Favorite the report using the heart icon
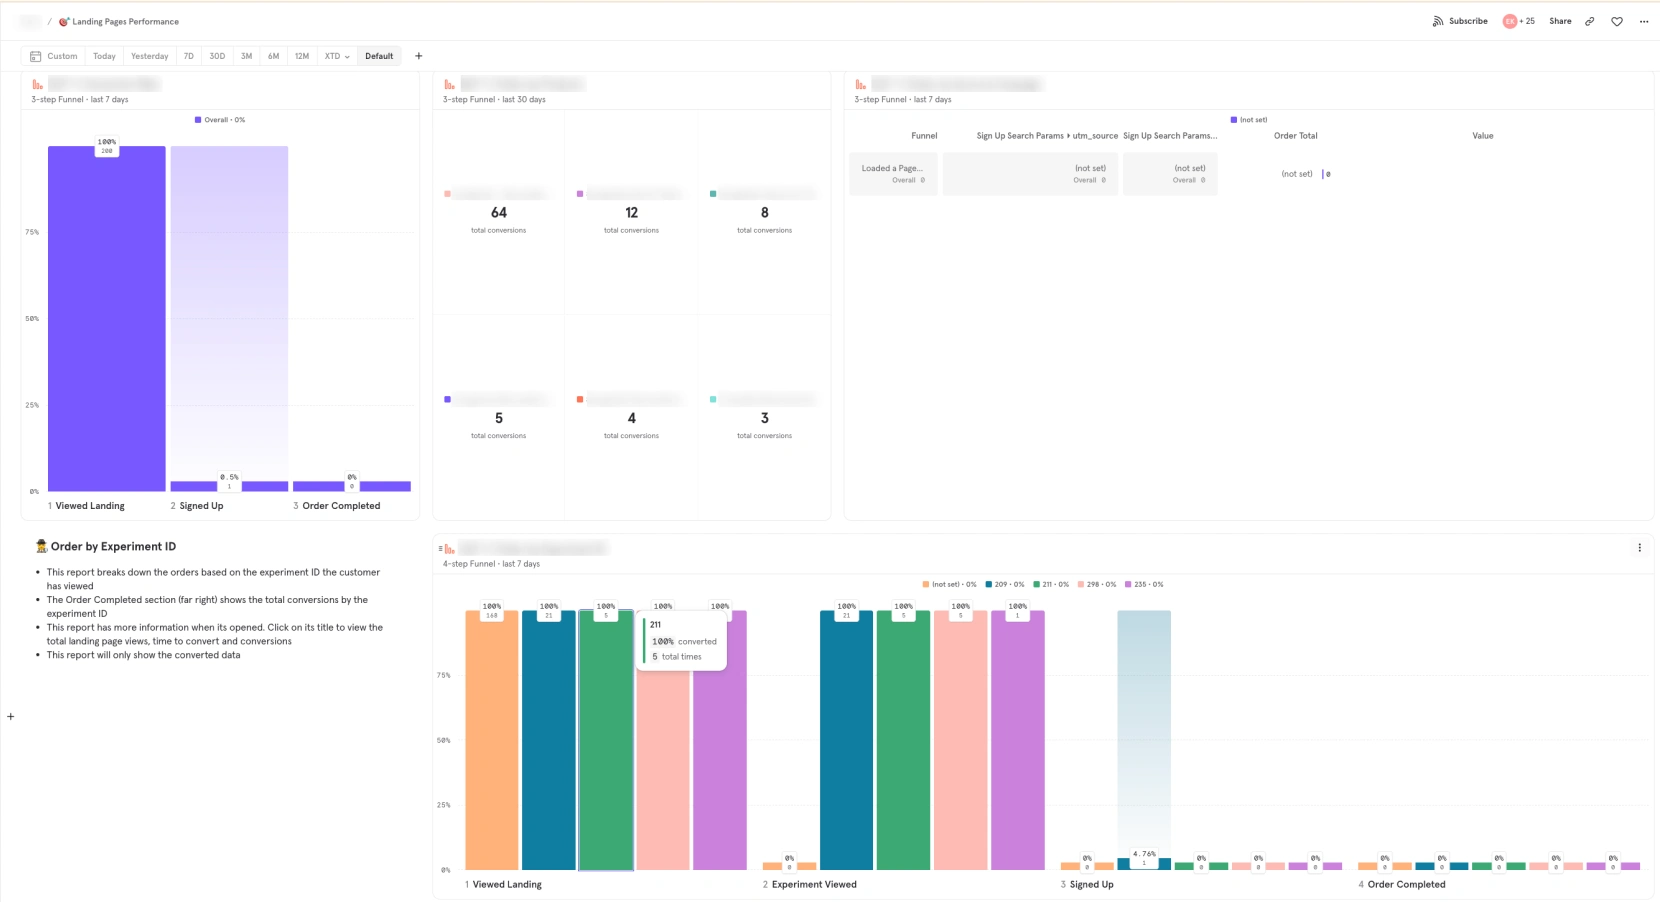 [1617, 21]
